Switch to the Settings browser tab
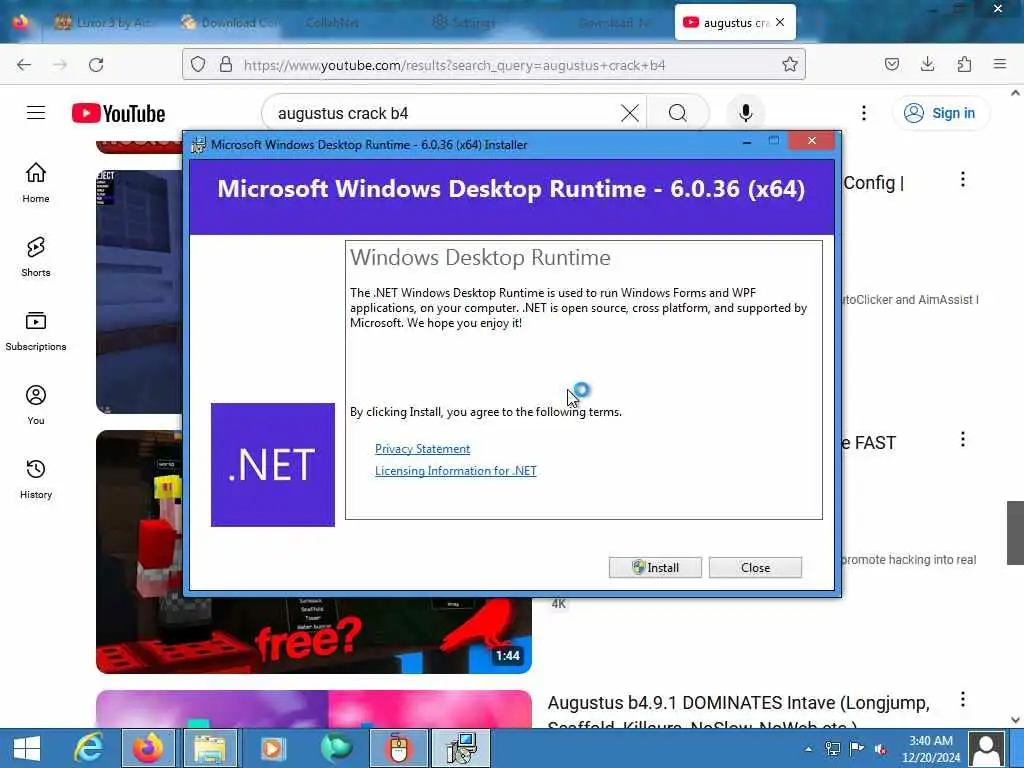The height and width of the screenshot is (768, 1024). 465,22
